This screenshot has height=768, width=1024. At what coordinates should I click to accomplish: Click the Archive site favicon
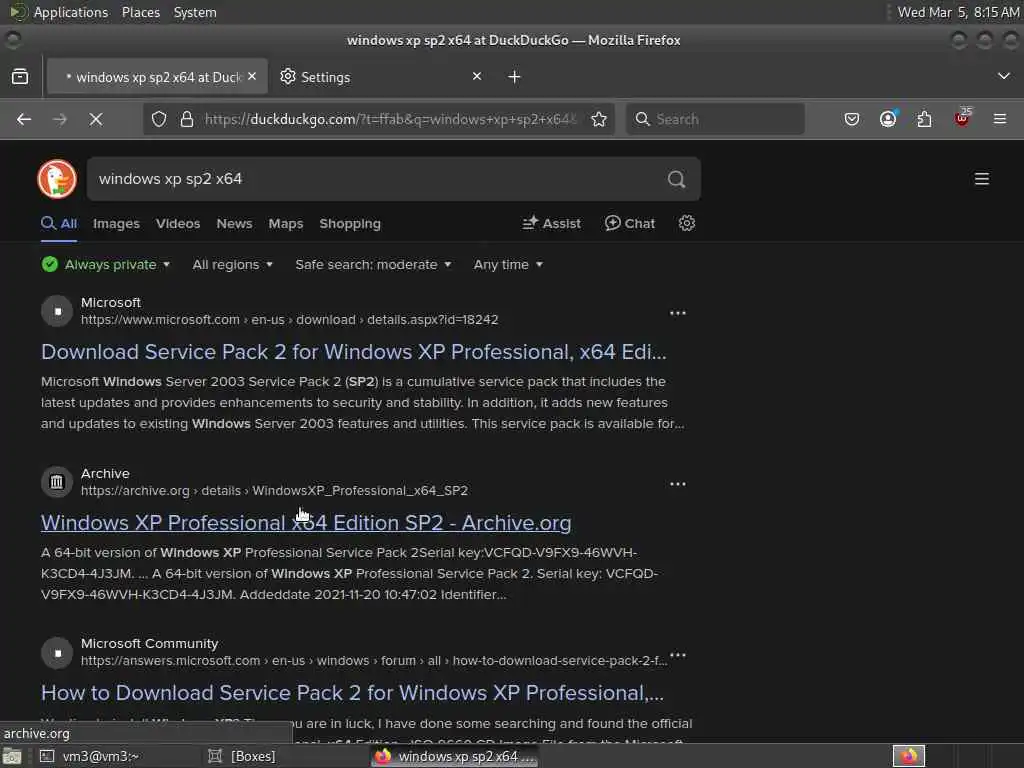tap(57, 482)
